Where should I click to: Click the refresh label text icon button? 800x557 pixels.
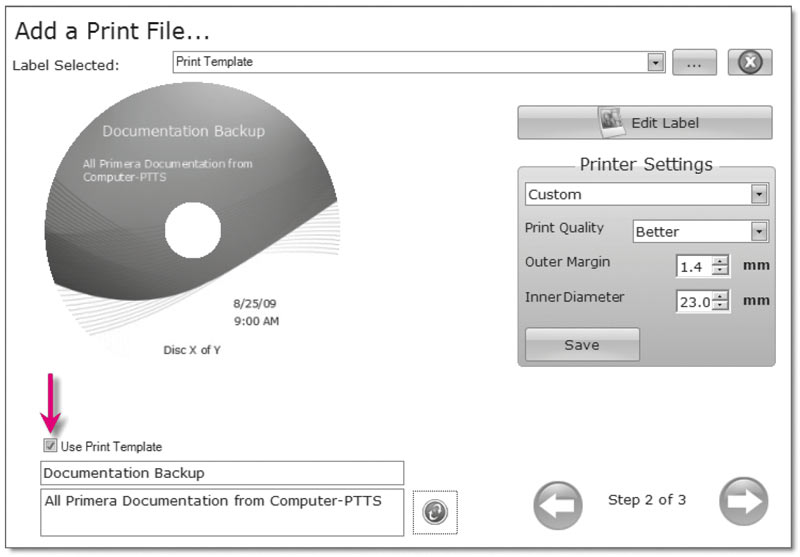click(x=435, y=512)
